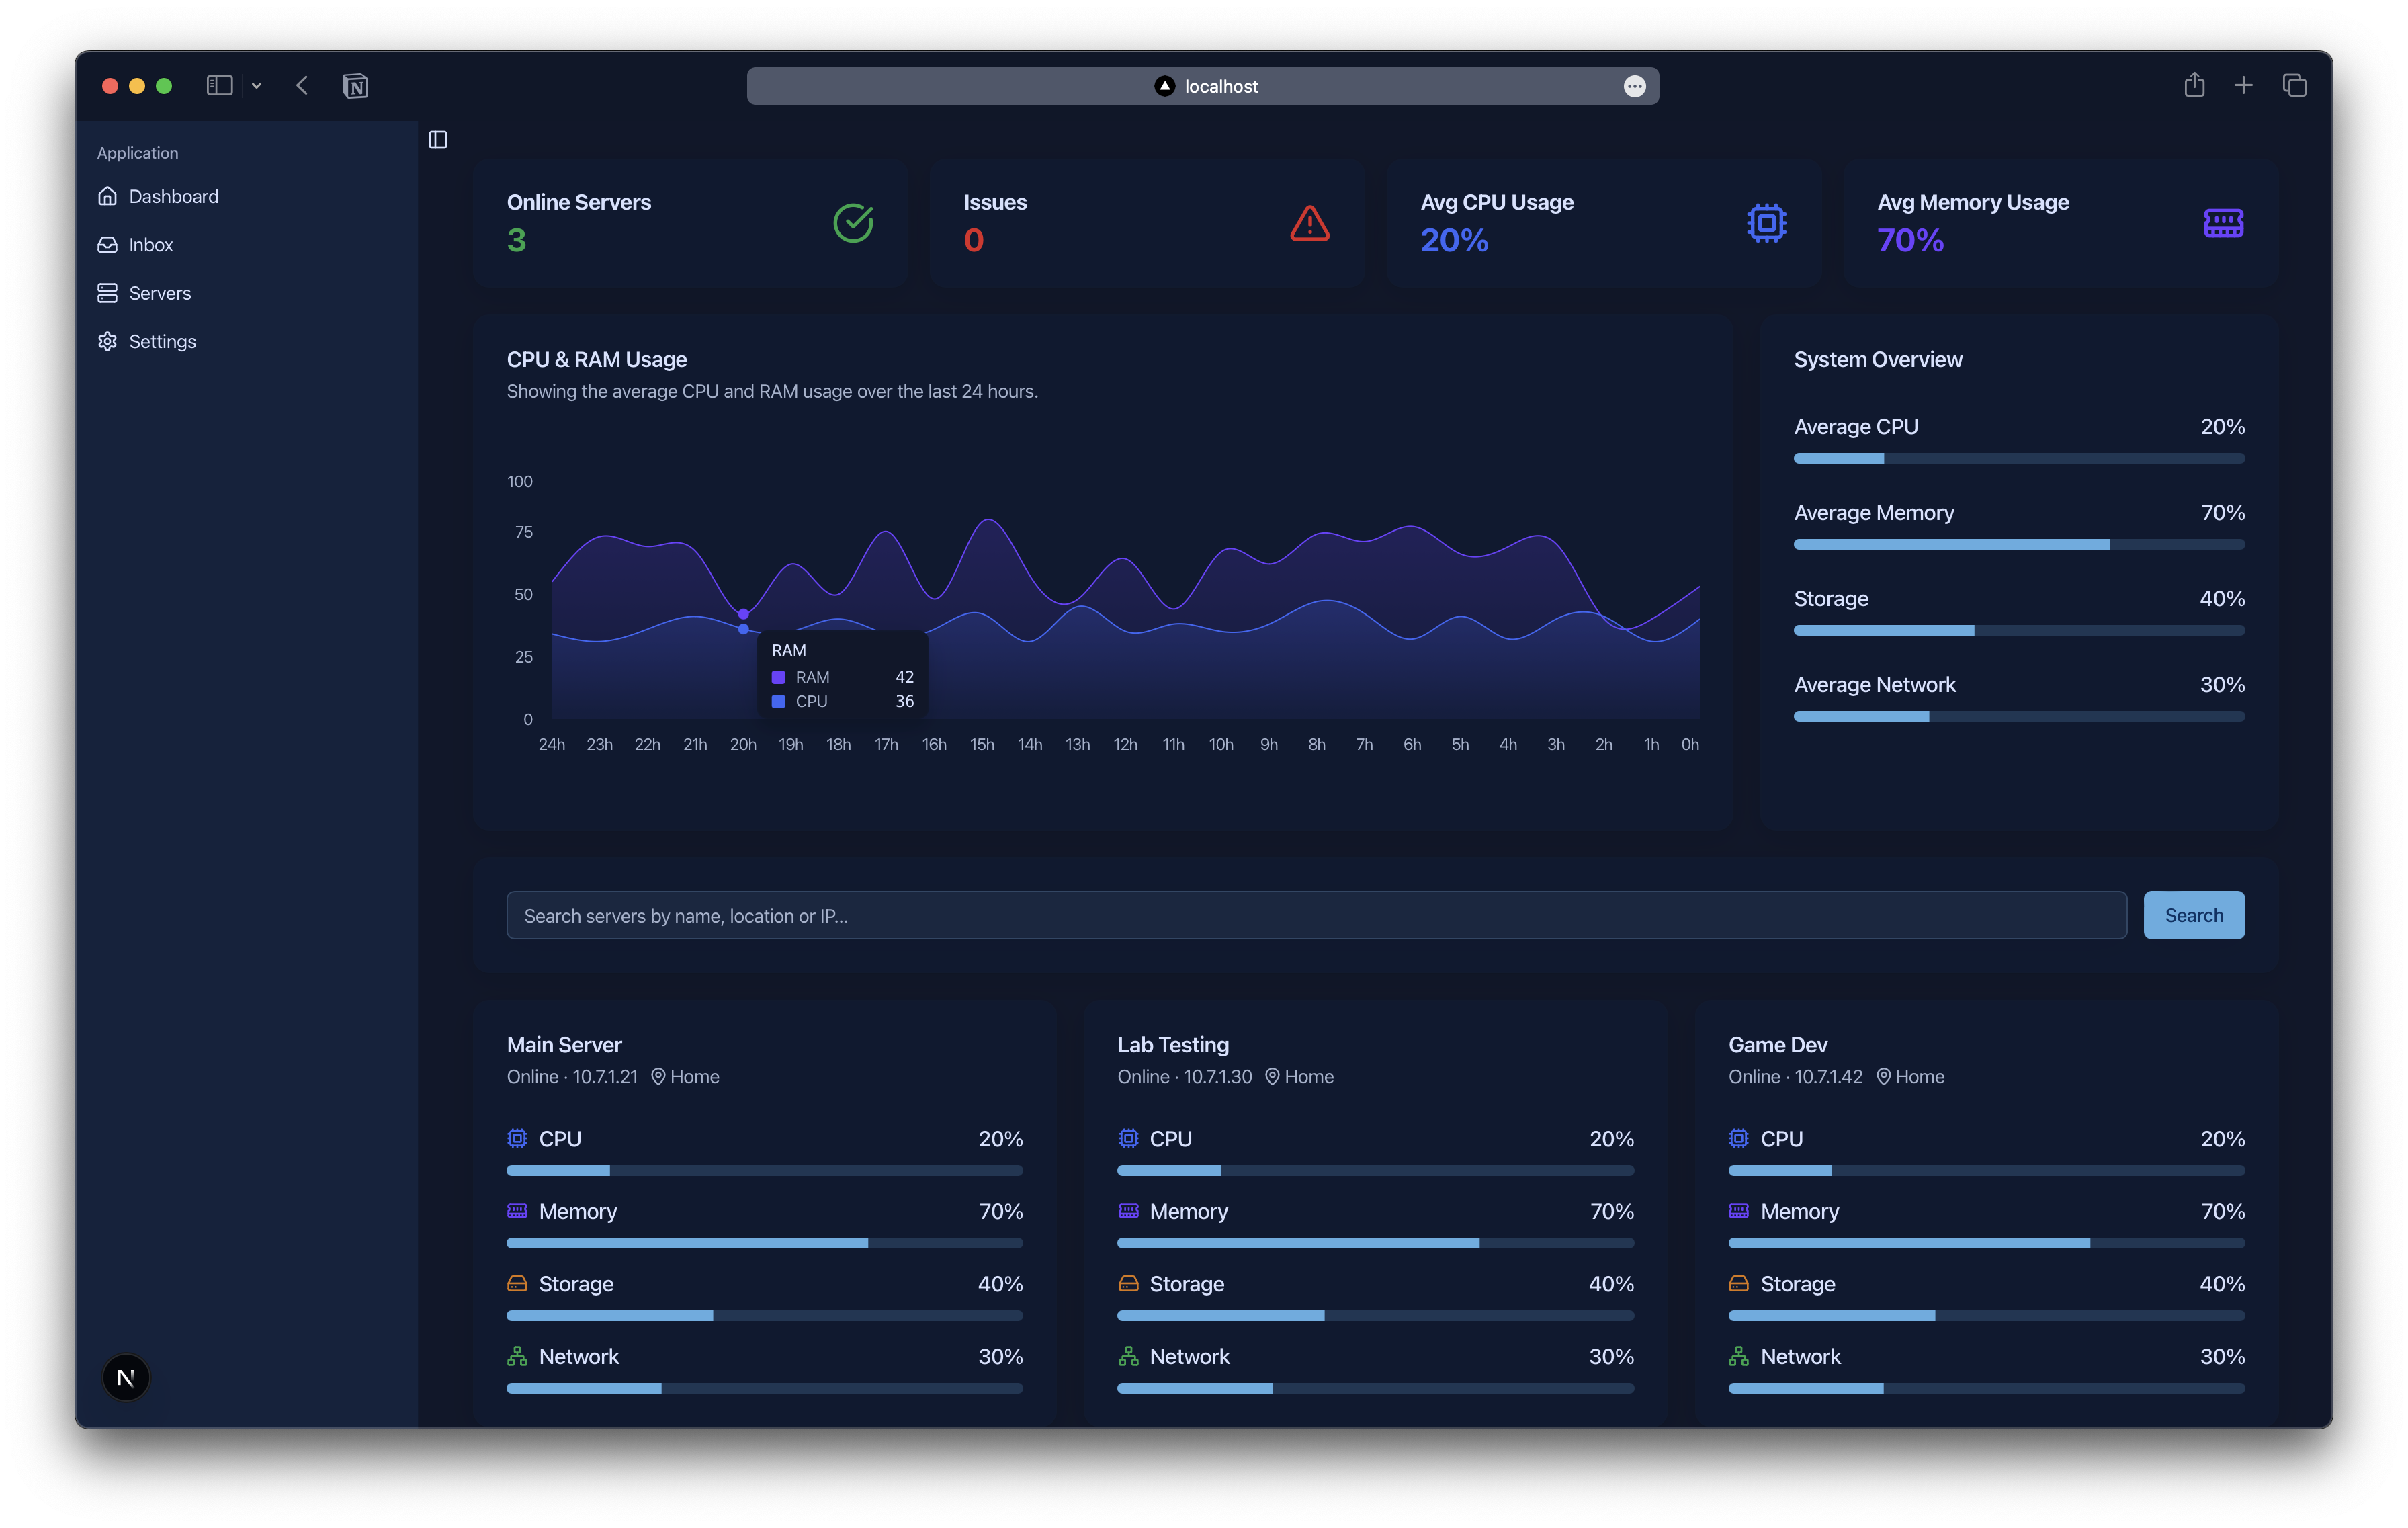The image size is (2408, 1528).
Task: Click the localhost address bar
Action: [x=1202, y=86]
